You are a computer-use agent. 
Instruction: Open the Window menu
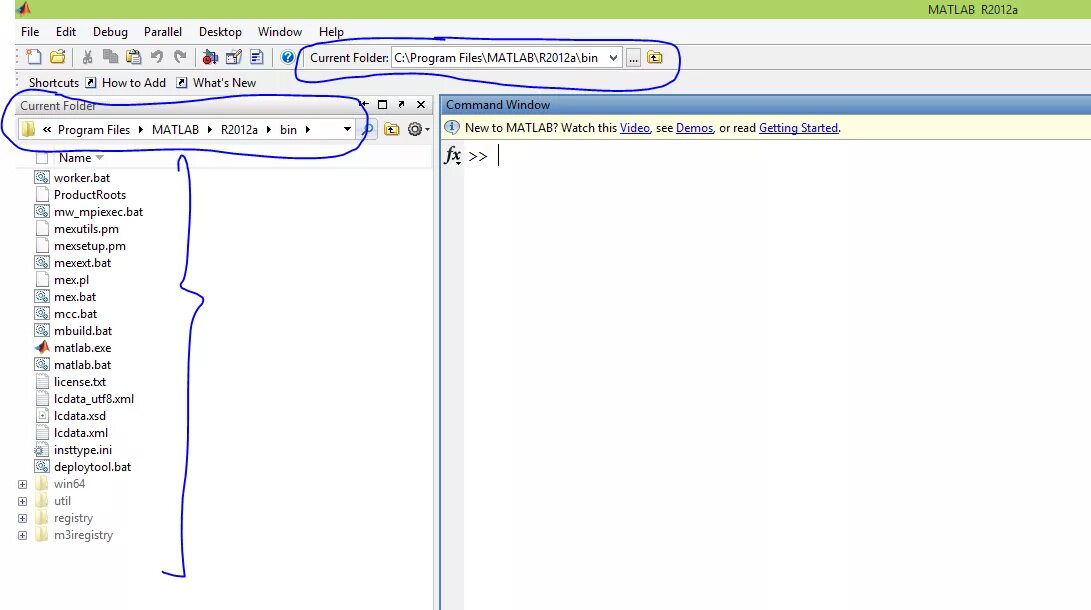[280, 32]
